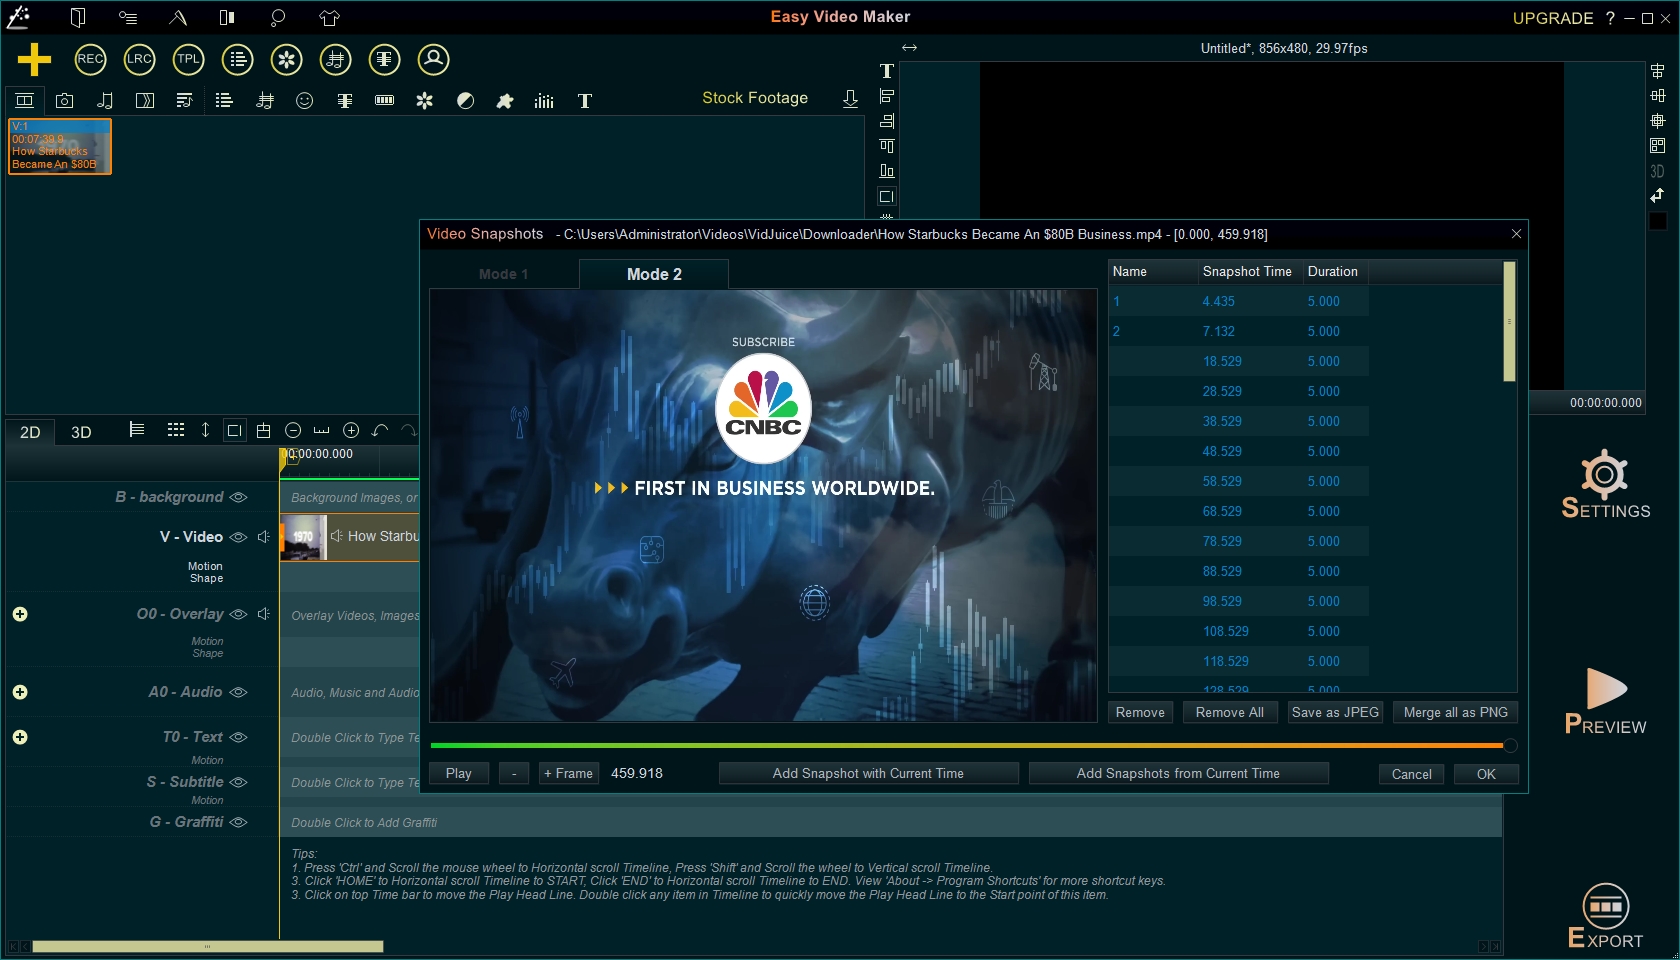Viewport: 1680px width, 960px height.
Task: Switch to the Mode 1 tab
Action: point(504,273)
